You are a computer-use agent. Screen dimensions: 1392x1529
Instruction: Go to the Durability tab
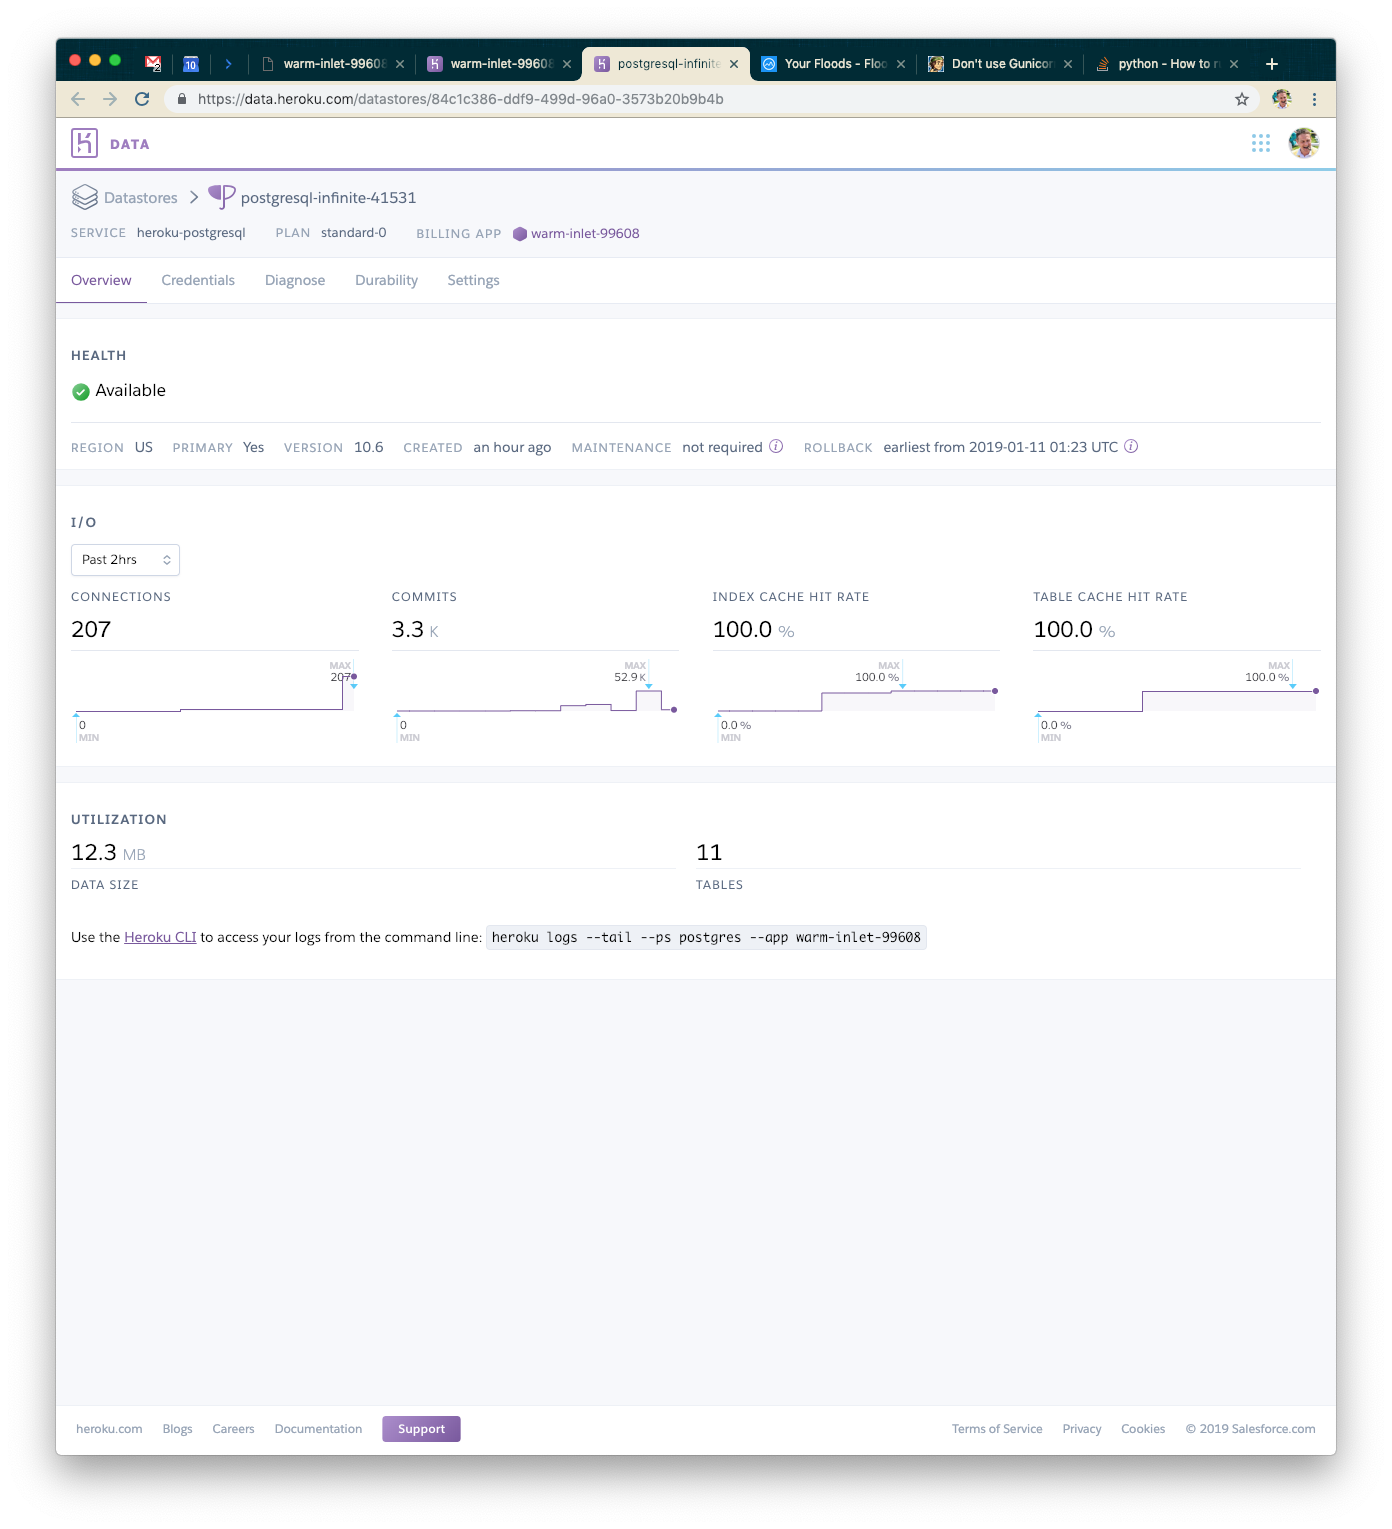(x=386, y=280)
